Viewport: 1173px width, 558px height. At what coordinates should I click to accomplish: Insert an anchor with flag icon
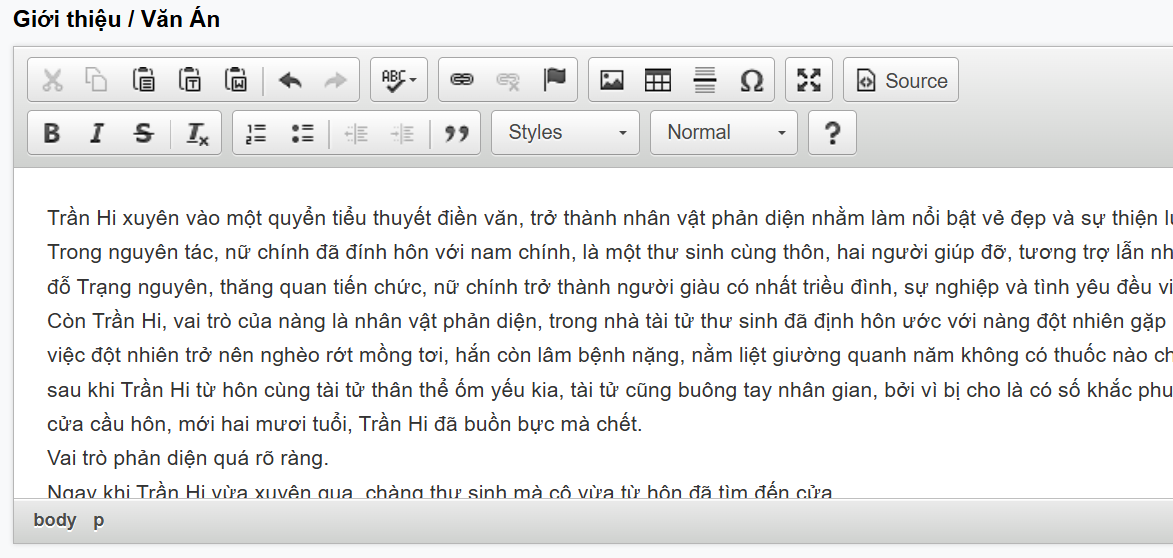554,80
